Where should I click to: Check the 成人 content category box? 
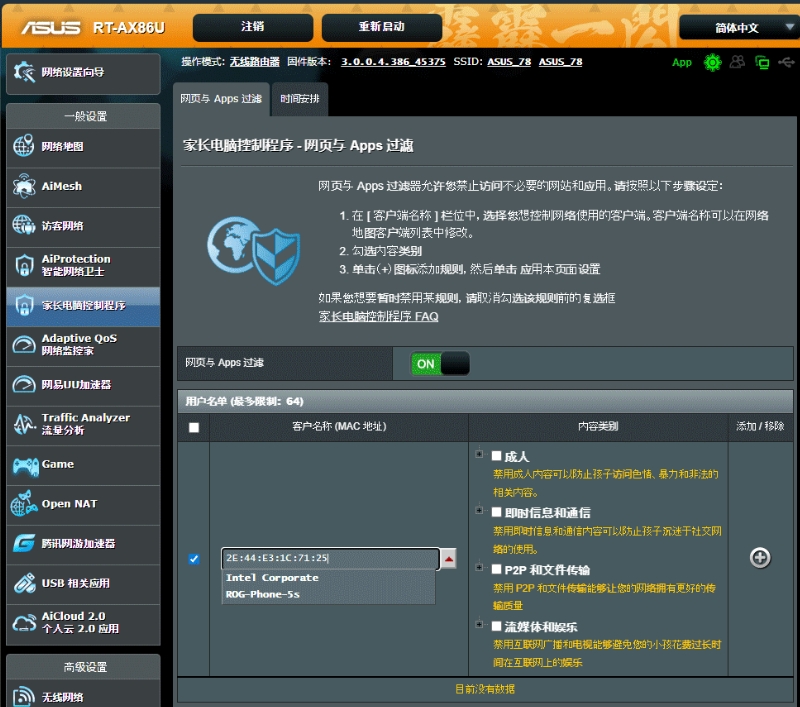point(496,456)
